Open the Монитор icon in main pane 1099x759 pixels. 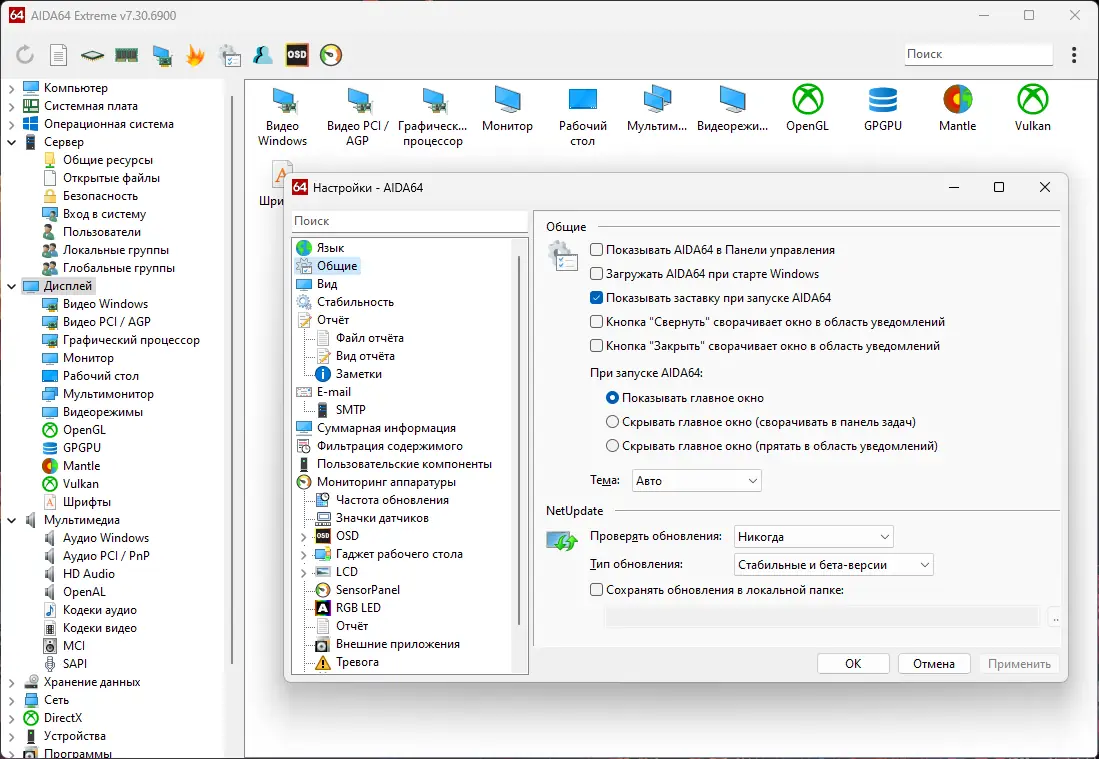point(507,108)
